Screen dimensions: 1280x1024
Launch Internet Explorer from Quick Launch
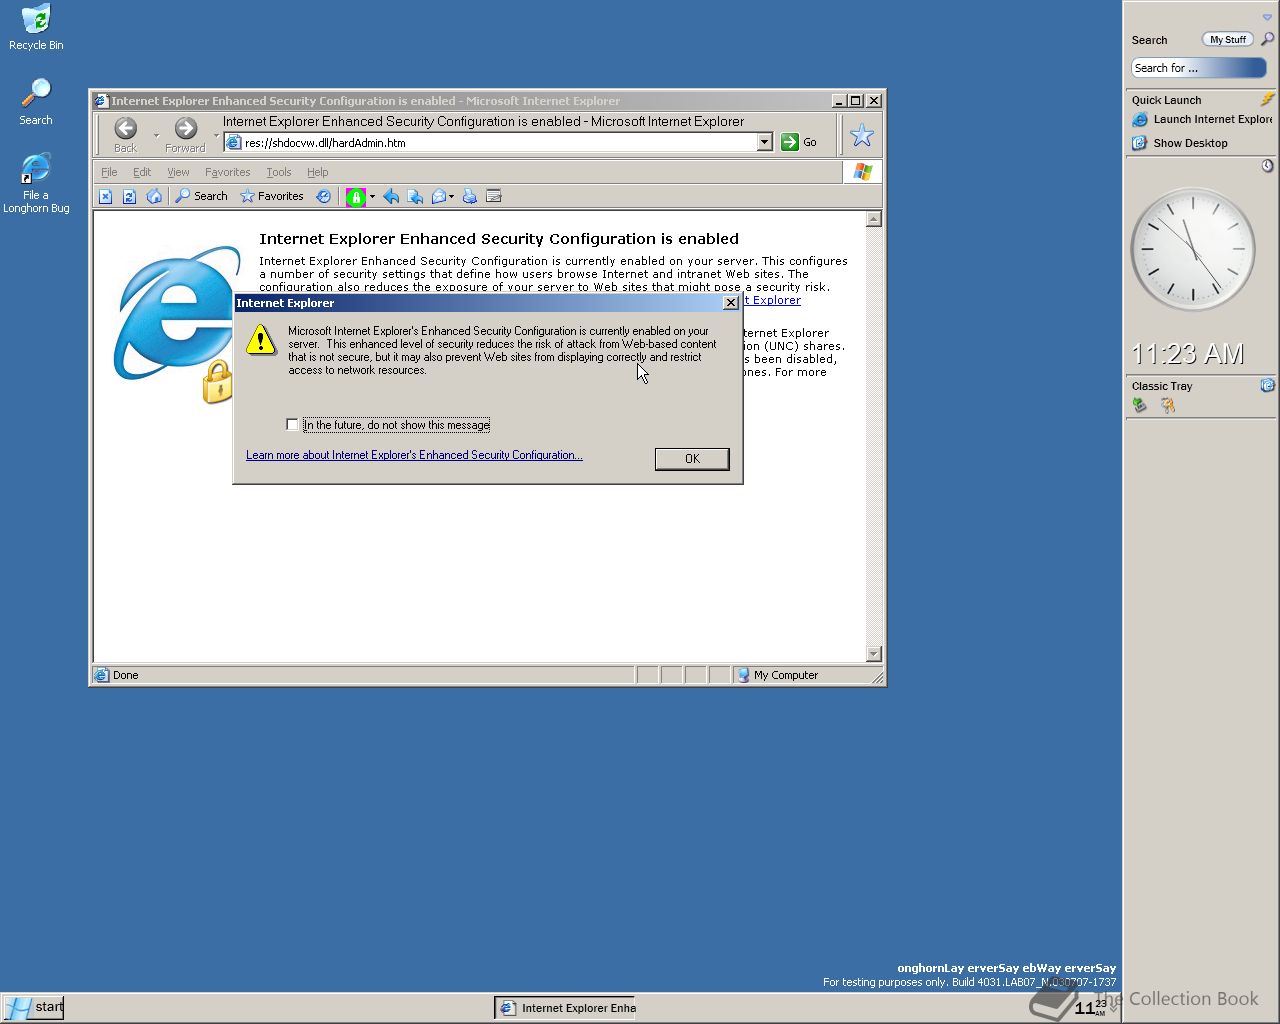point(1202,119)
